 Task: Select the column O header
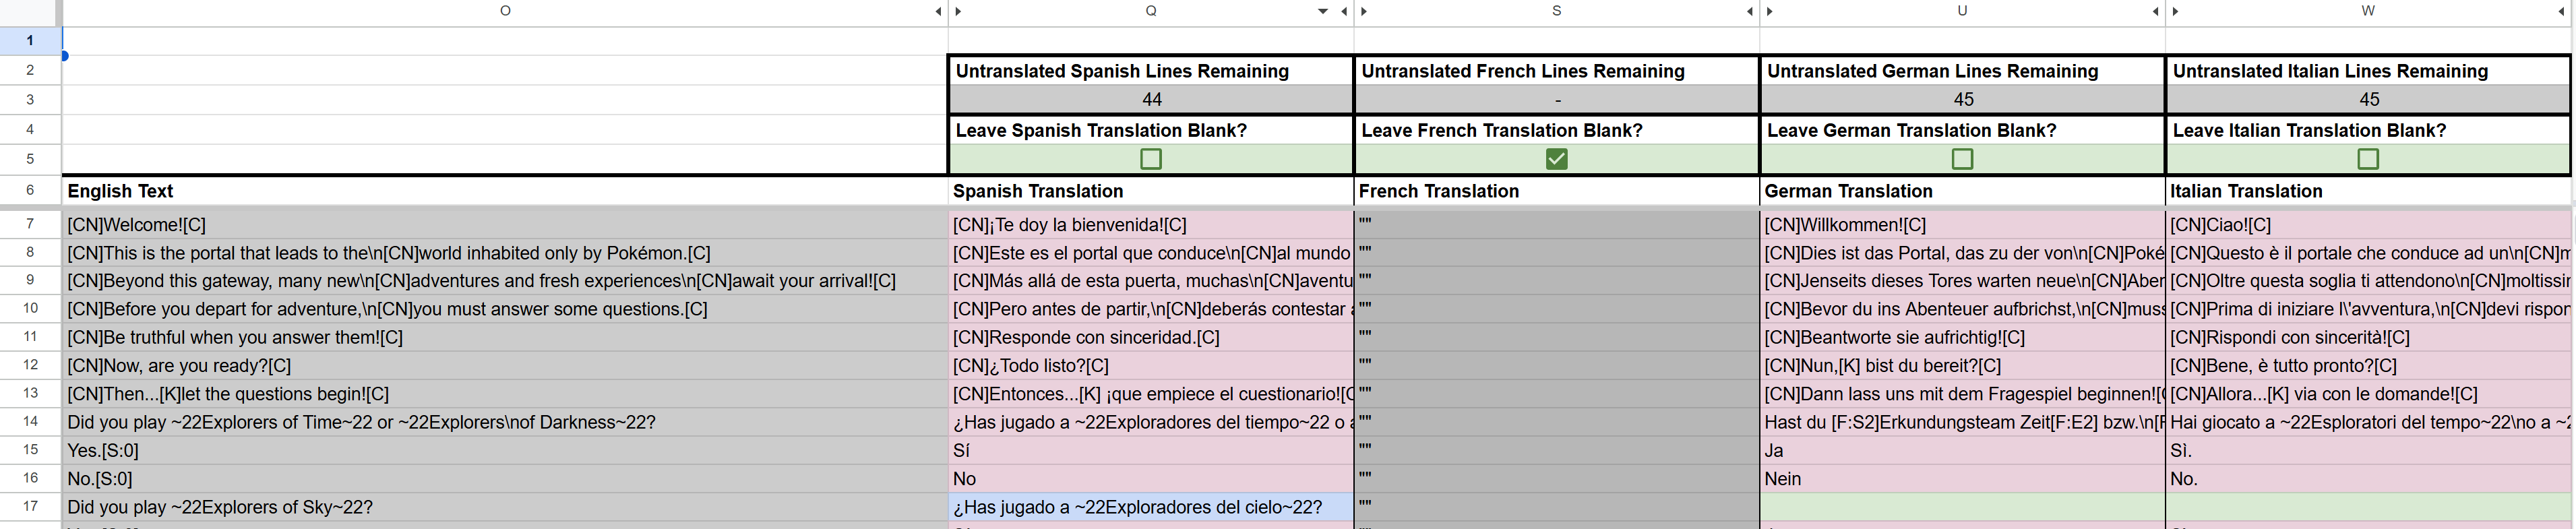(x=505, y=12)
